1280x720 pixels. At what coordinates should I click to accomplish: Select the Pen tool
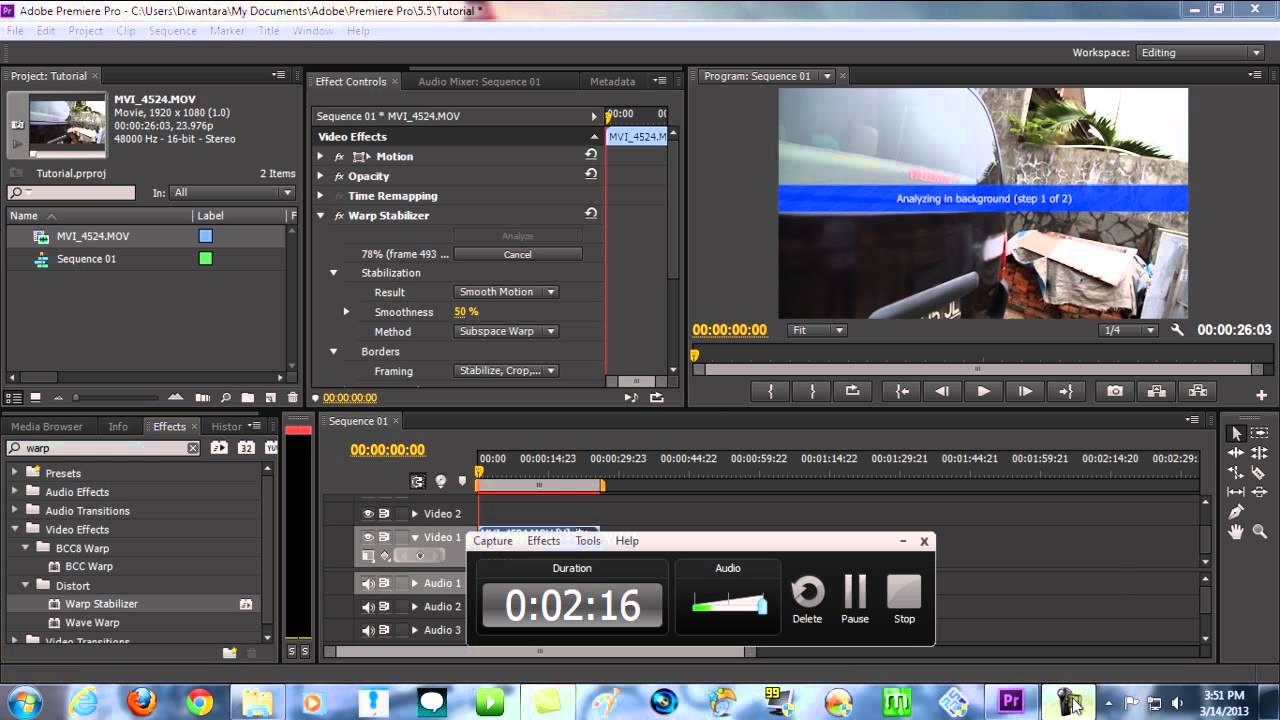coord(1236,512)
